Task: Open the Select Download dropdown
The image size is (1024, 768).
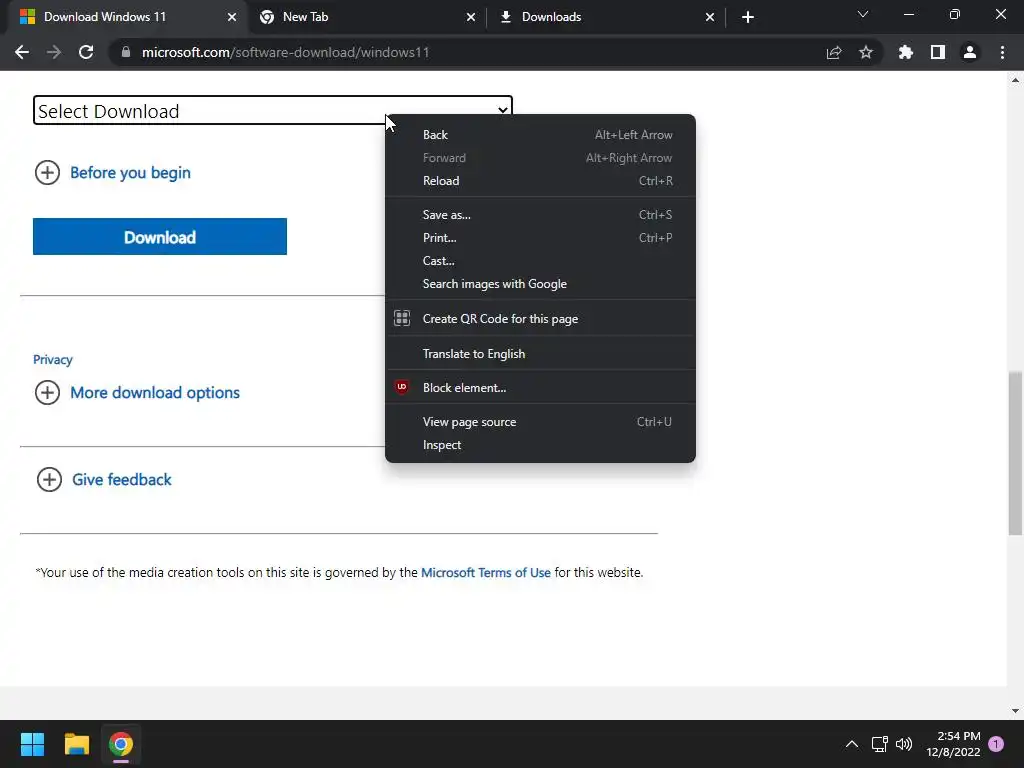Action: (x=272, y=110)
